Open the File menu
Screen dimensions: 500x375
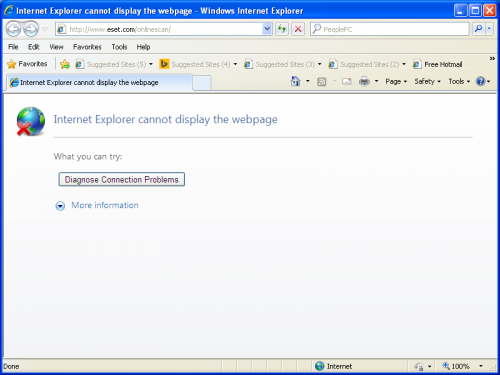(x=13, y=47)
